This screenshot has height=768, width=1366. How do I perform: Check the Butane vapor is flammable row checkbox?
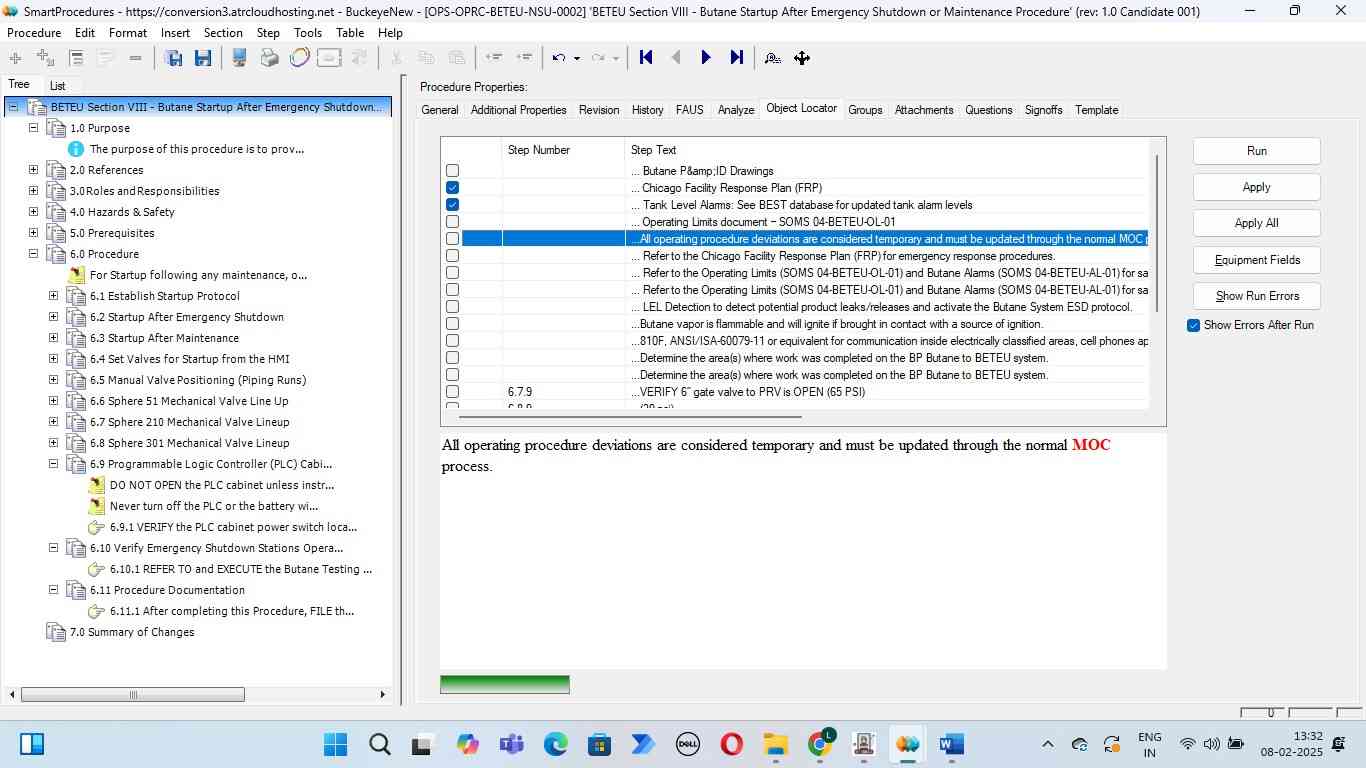tap(453, 324)
